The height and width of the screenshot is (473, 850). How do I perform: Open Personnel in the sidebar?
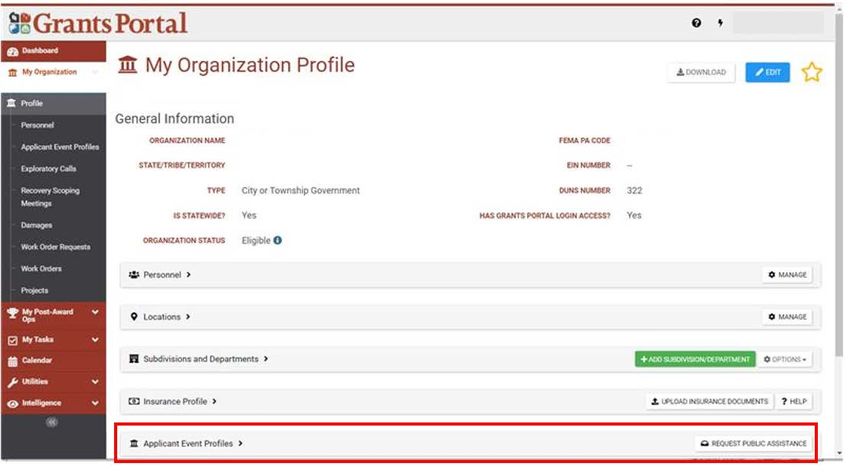37,125
